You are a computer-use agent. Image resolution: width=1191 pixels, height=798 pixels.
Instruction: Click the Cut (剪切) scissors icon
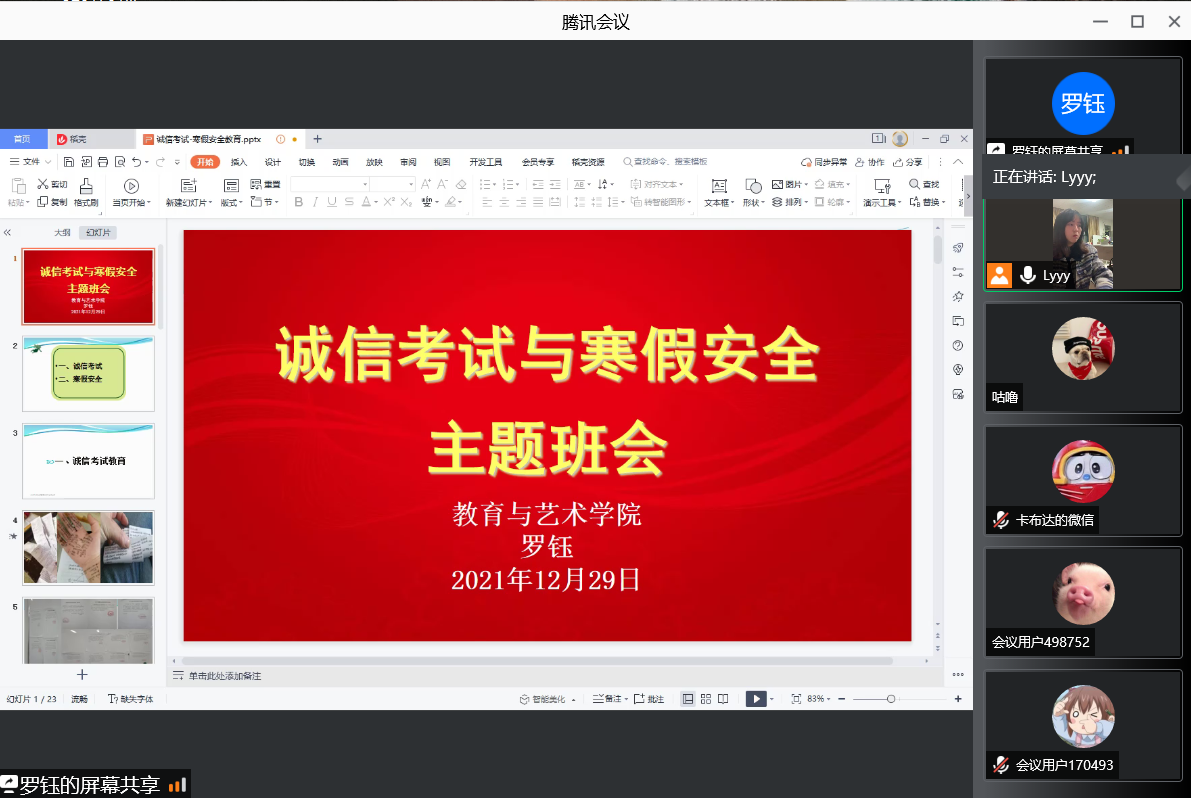point(43,184)
